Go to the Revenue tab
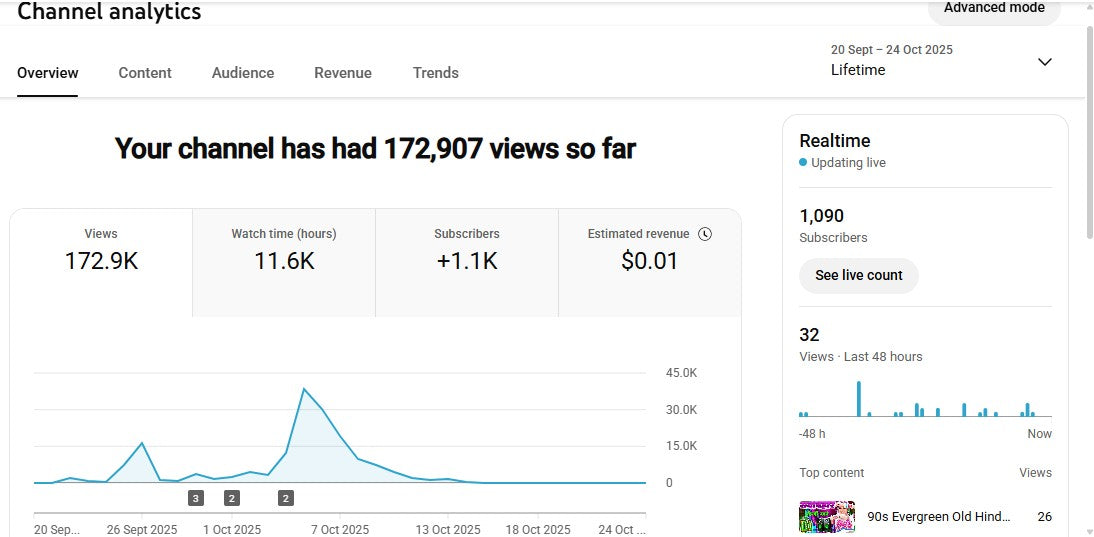This screenshot has height=537, width=1094. (343, 73)
